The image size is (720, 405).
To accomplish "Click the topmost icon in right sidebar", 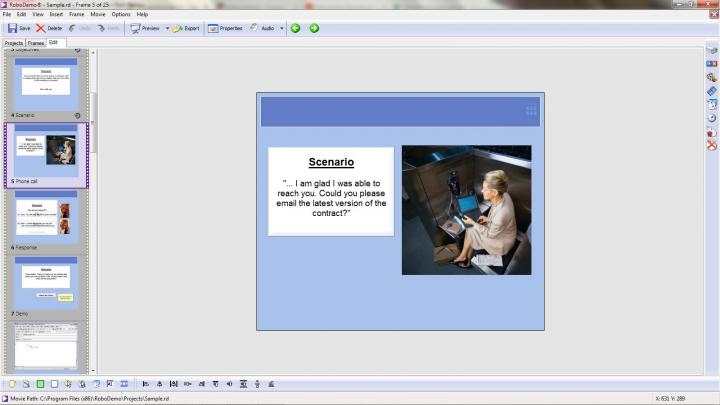I will (711, 50).
